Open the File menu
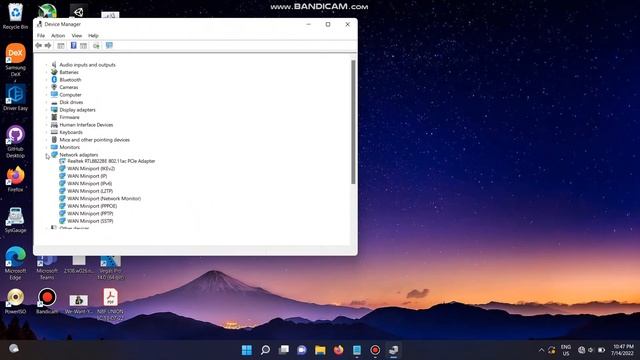The image size is (640, 360). click(41, 36)
